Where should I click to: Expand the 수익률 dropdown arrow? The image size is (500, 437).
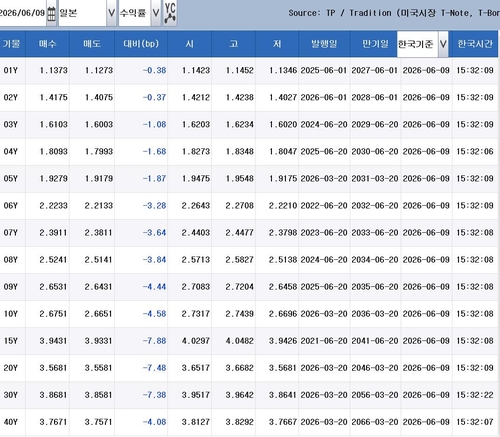point(156,13)
